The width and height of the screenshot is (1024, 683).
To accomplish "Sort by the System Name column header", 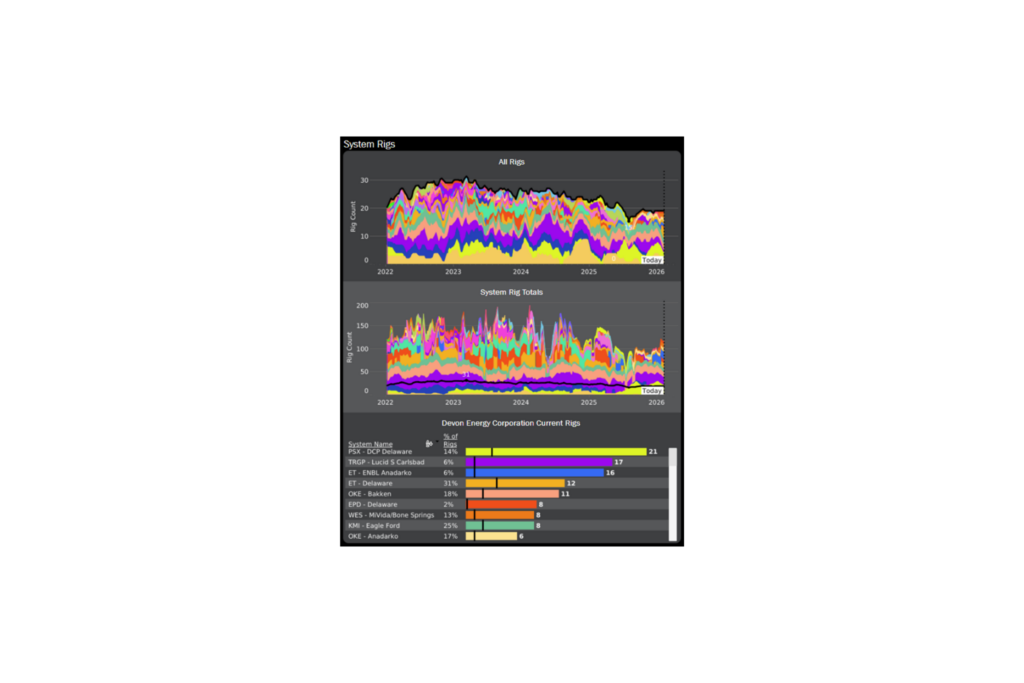I will pos(370,444).
